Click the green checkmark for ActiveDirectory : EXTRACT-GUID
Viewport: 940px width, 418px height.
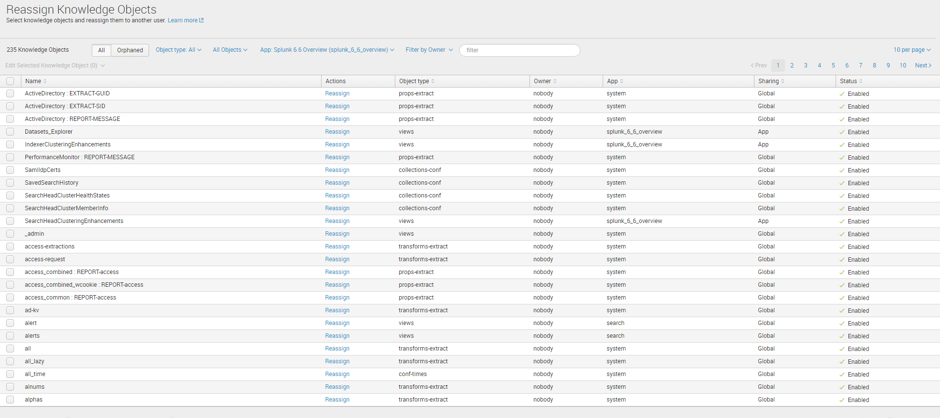tap(842, 94)
